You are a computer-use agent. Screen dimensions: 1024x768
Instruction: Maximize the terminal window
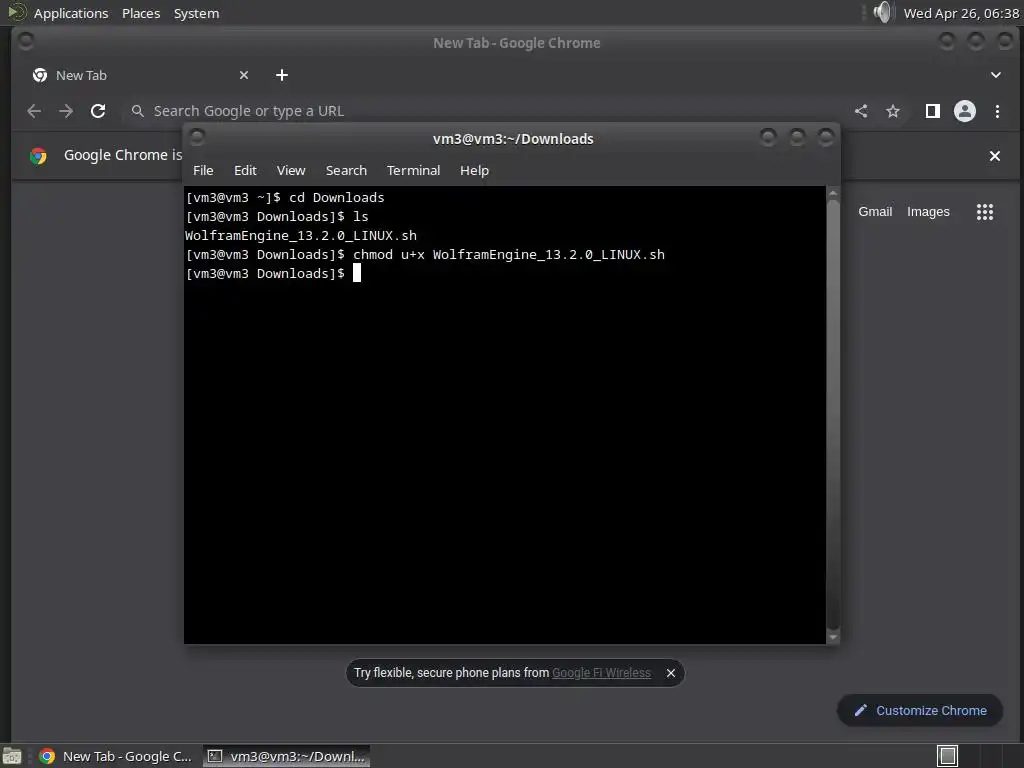(x=797, y=137)
